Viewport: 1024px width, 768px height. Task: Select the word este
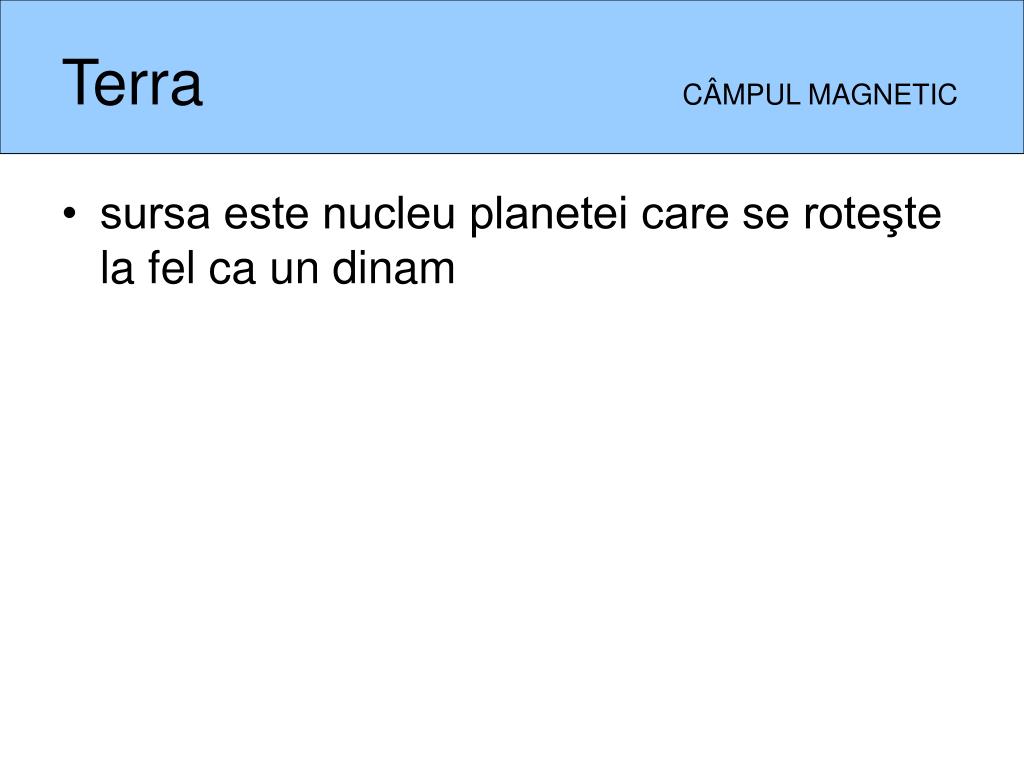(x=266, y=213)
